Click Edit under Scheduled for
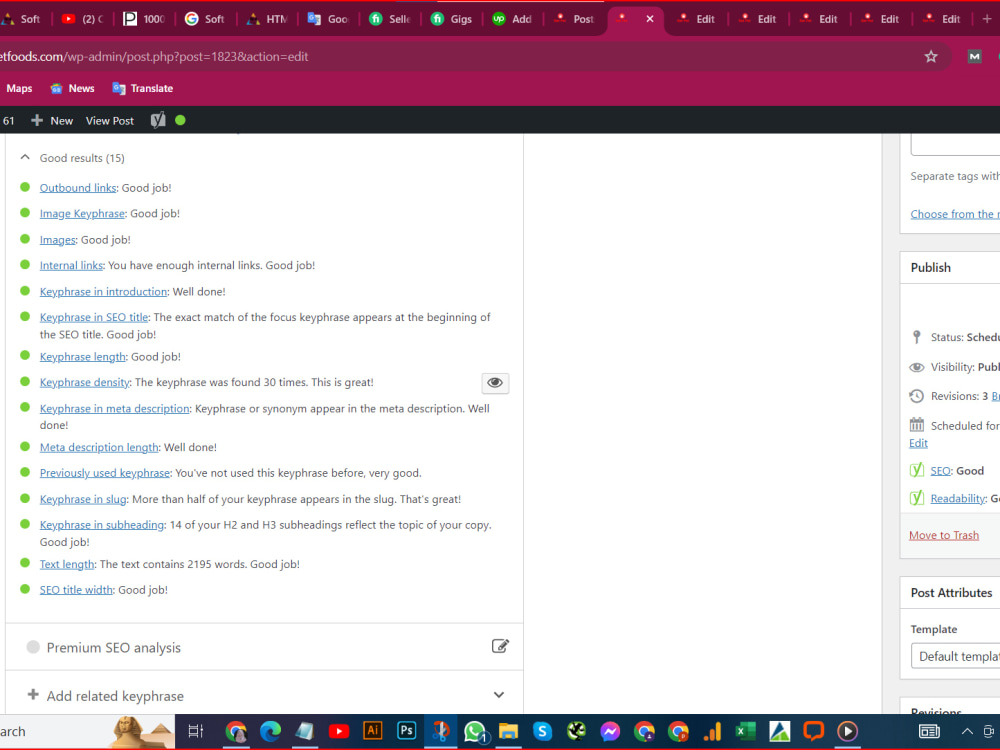 [918, 443]
